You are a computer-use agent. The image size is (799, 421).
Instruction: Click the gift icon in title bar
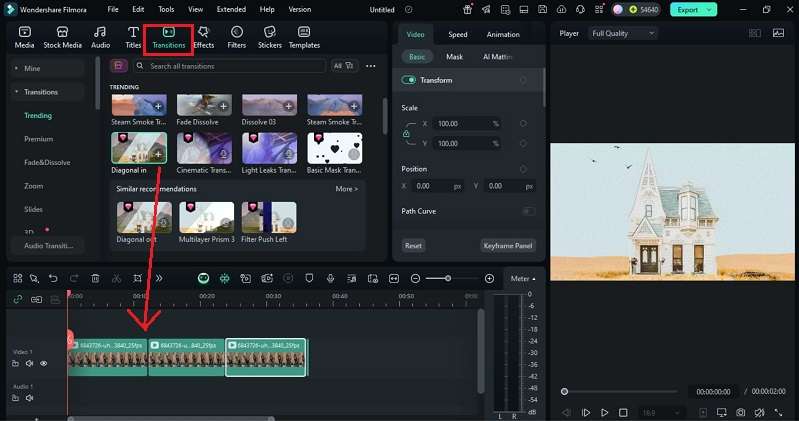467,9
